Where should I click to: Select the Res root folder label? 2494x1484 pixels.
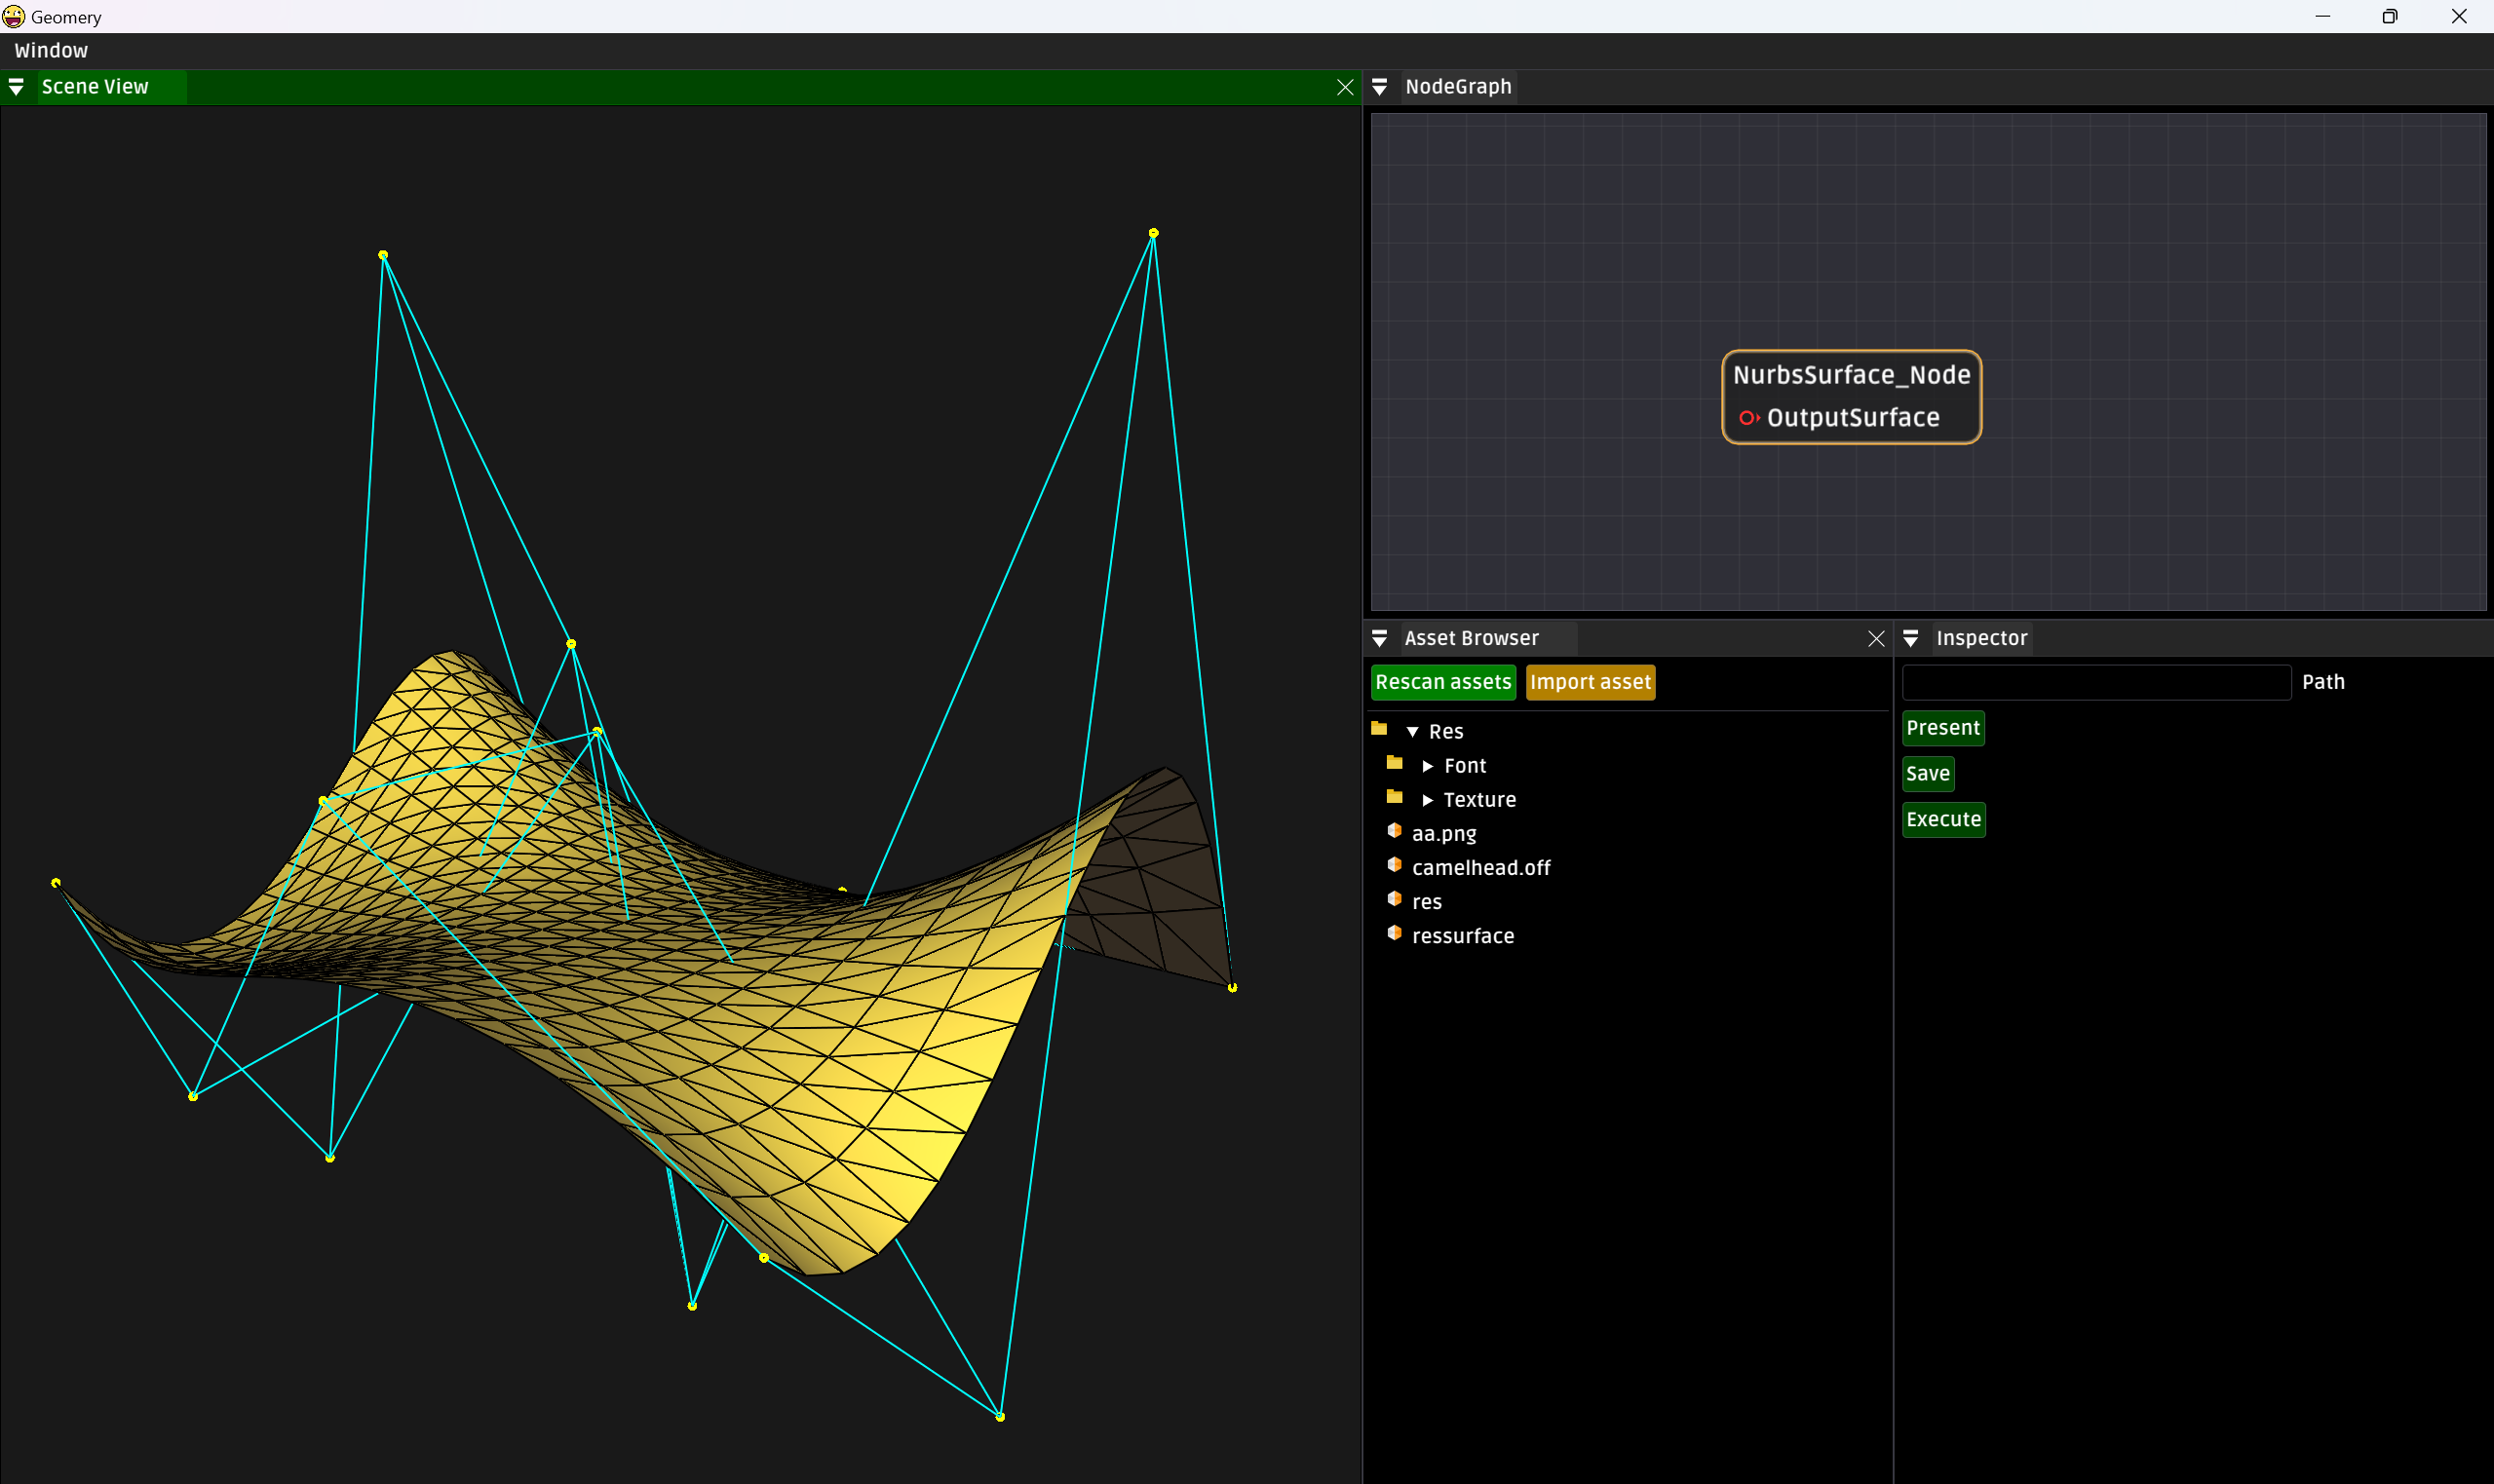pos(1446,732)
